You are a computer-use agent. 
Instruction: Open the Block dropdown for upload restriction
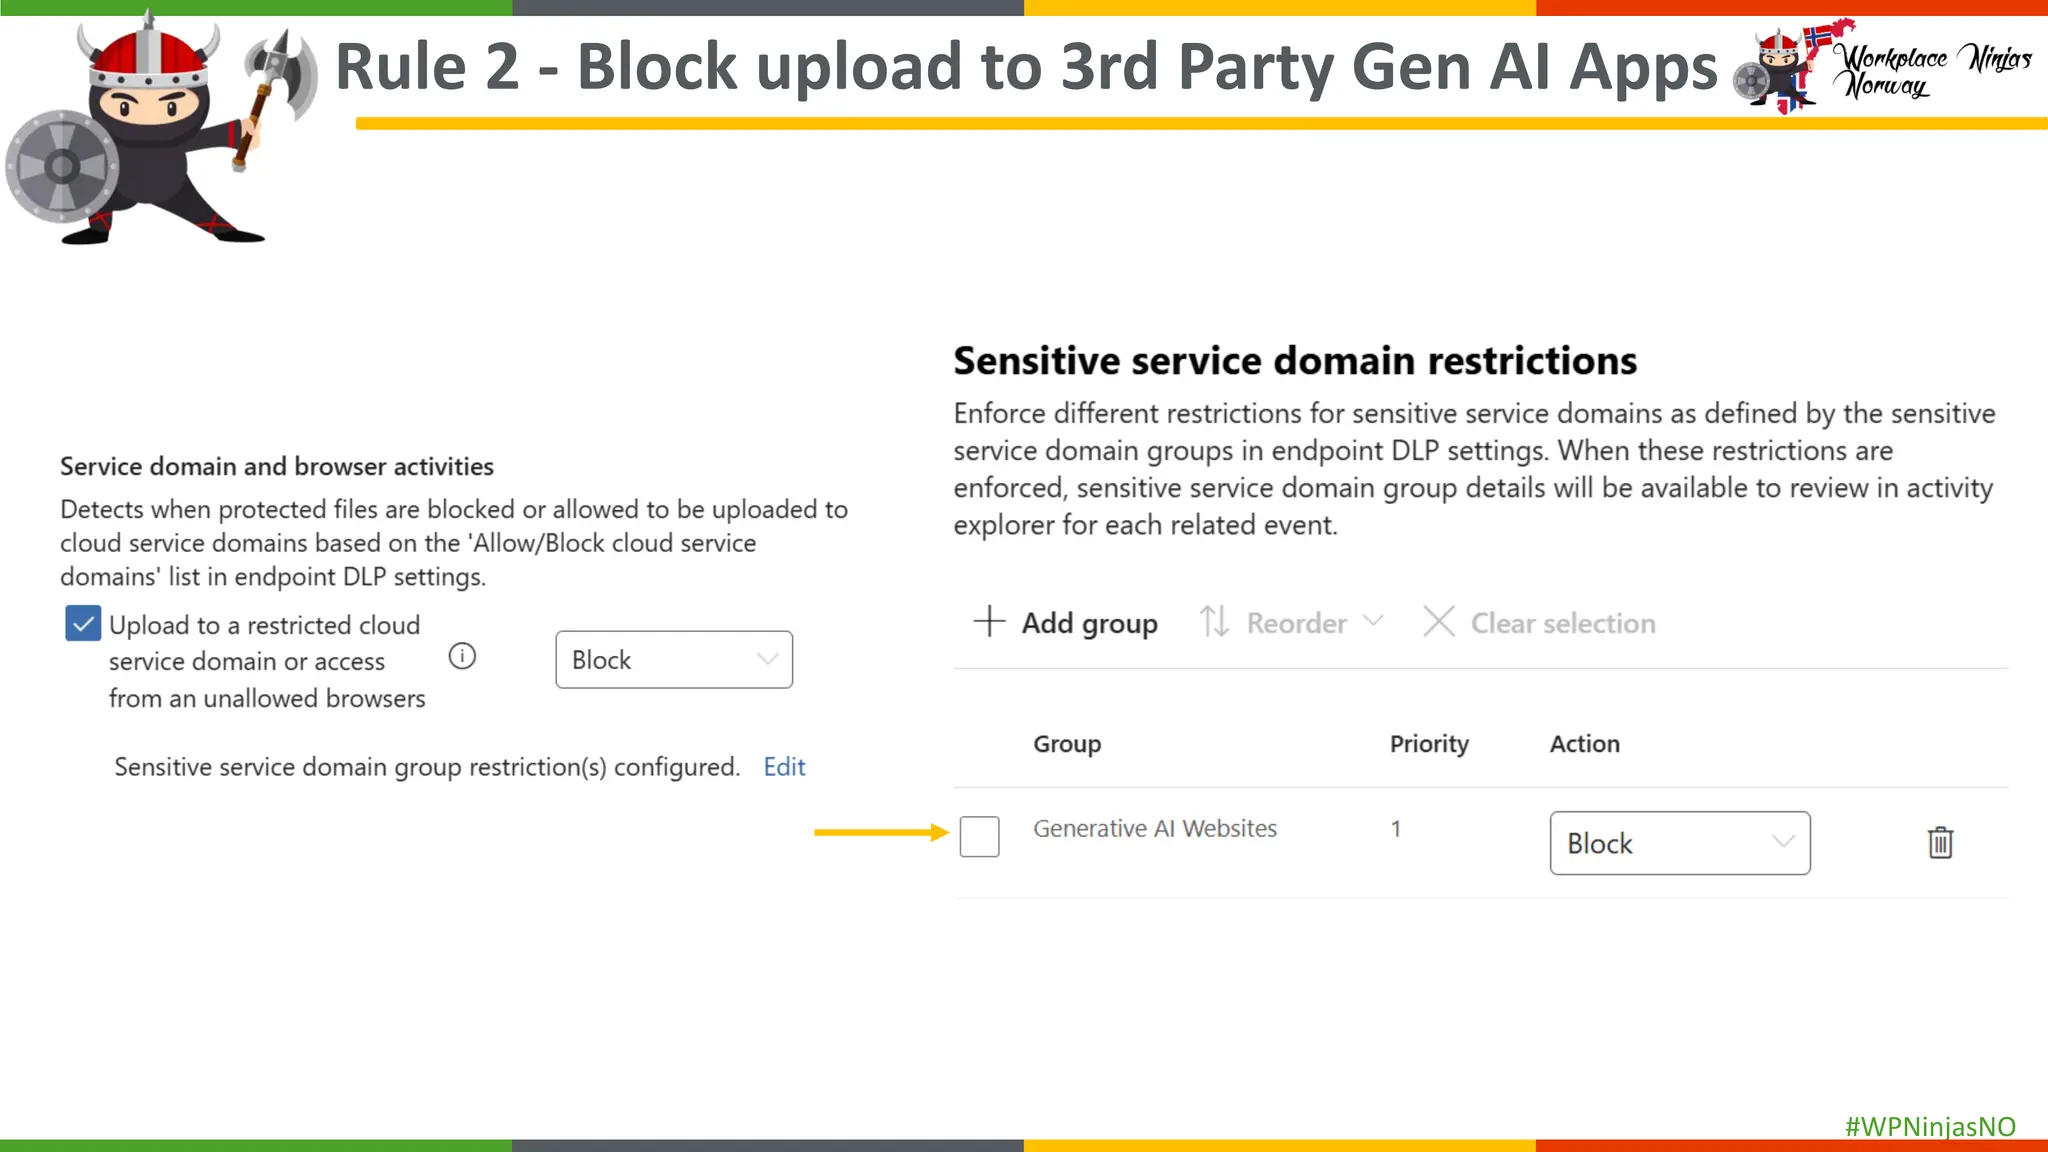pyautogui.click(x=674, y=660)
